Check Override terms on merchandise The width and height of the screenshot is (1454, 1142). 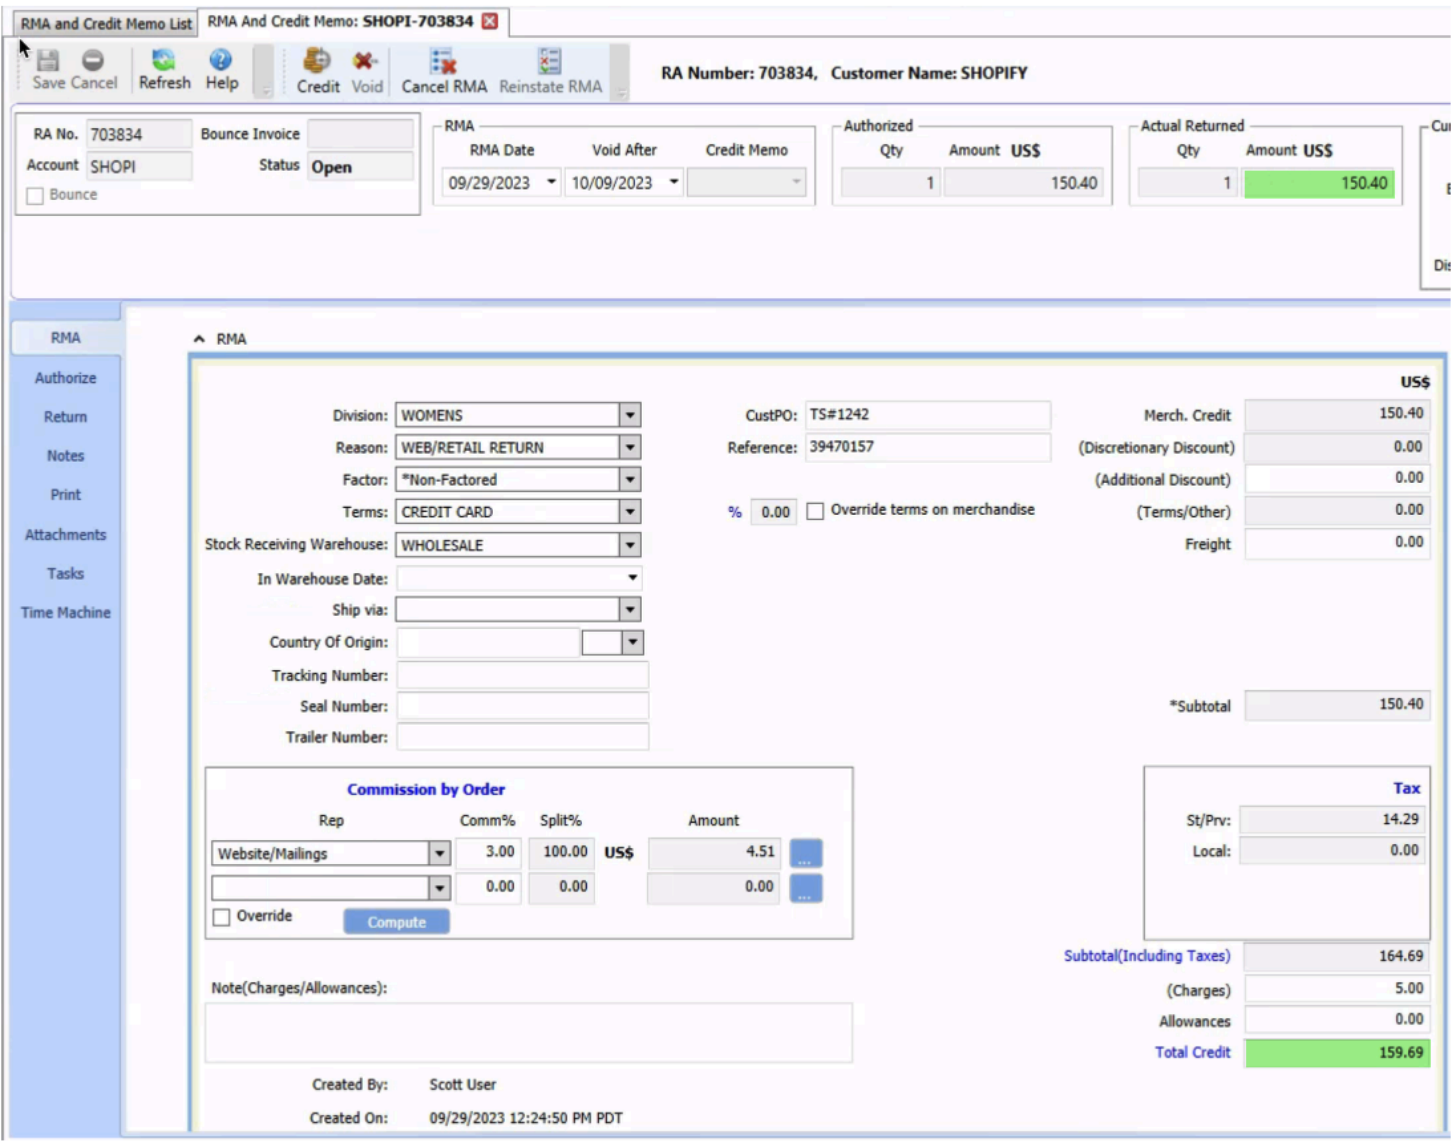tap(816, 511)
